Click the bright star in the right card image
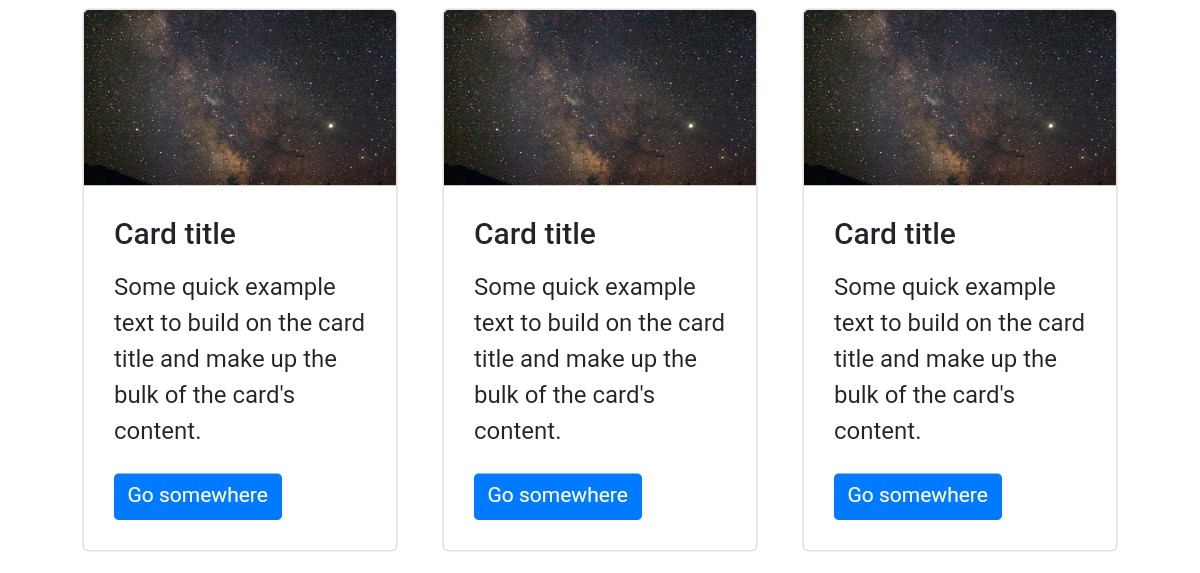 point(1051,126)
